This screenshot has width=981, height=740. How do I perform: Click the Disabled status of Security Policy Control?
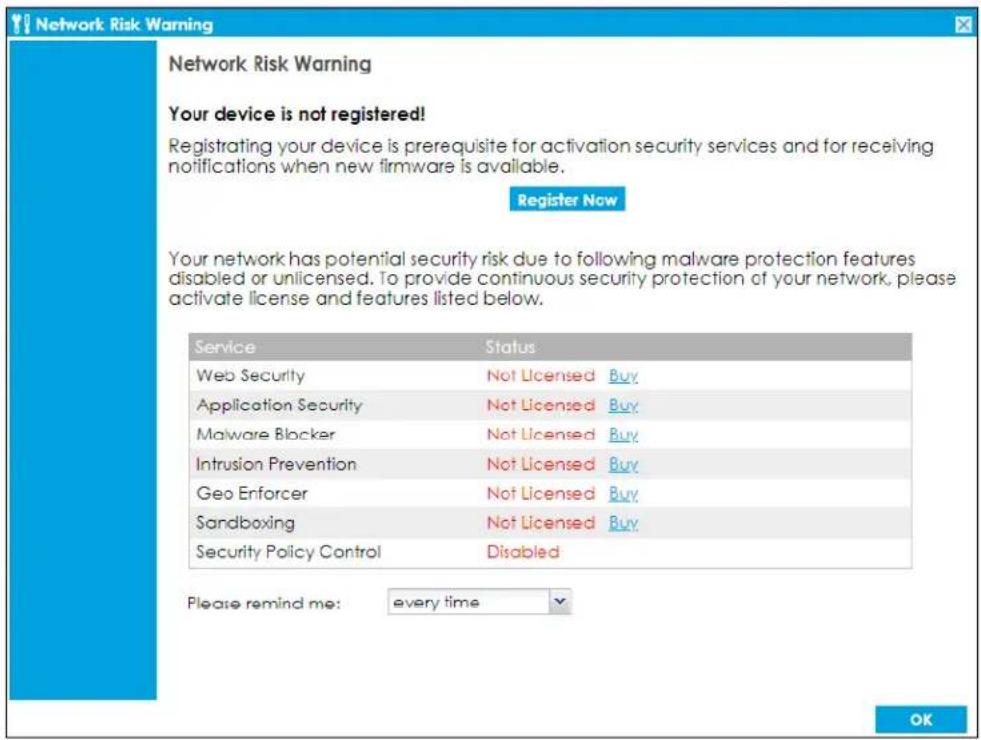pyautogui.click(x=523, y=552)
